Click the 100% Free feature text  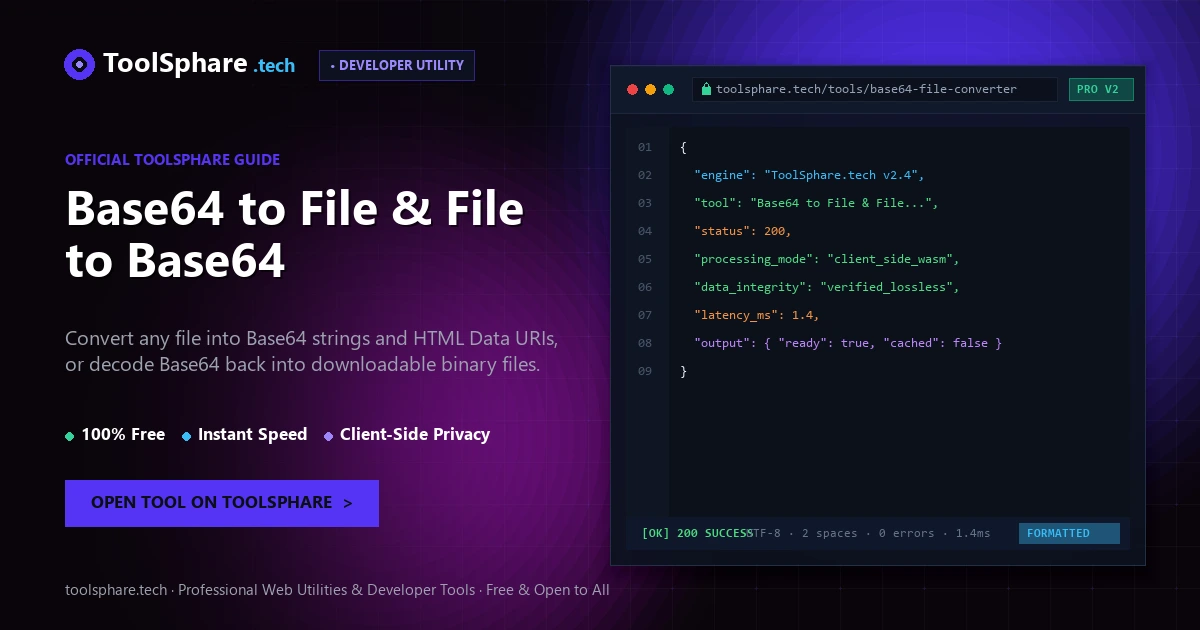pos(123,434)
